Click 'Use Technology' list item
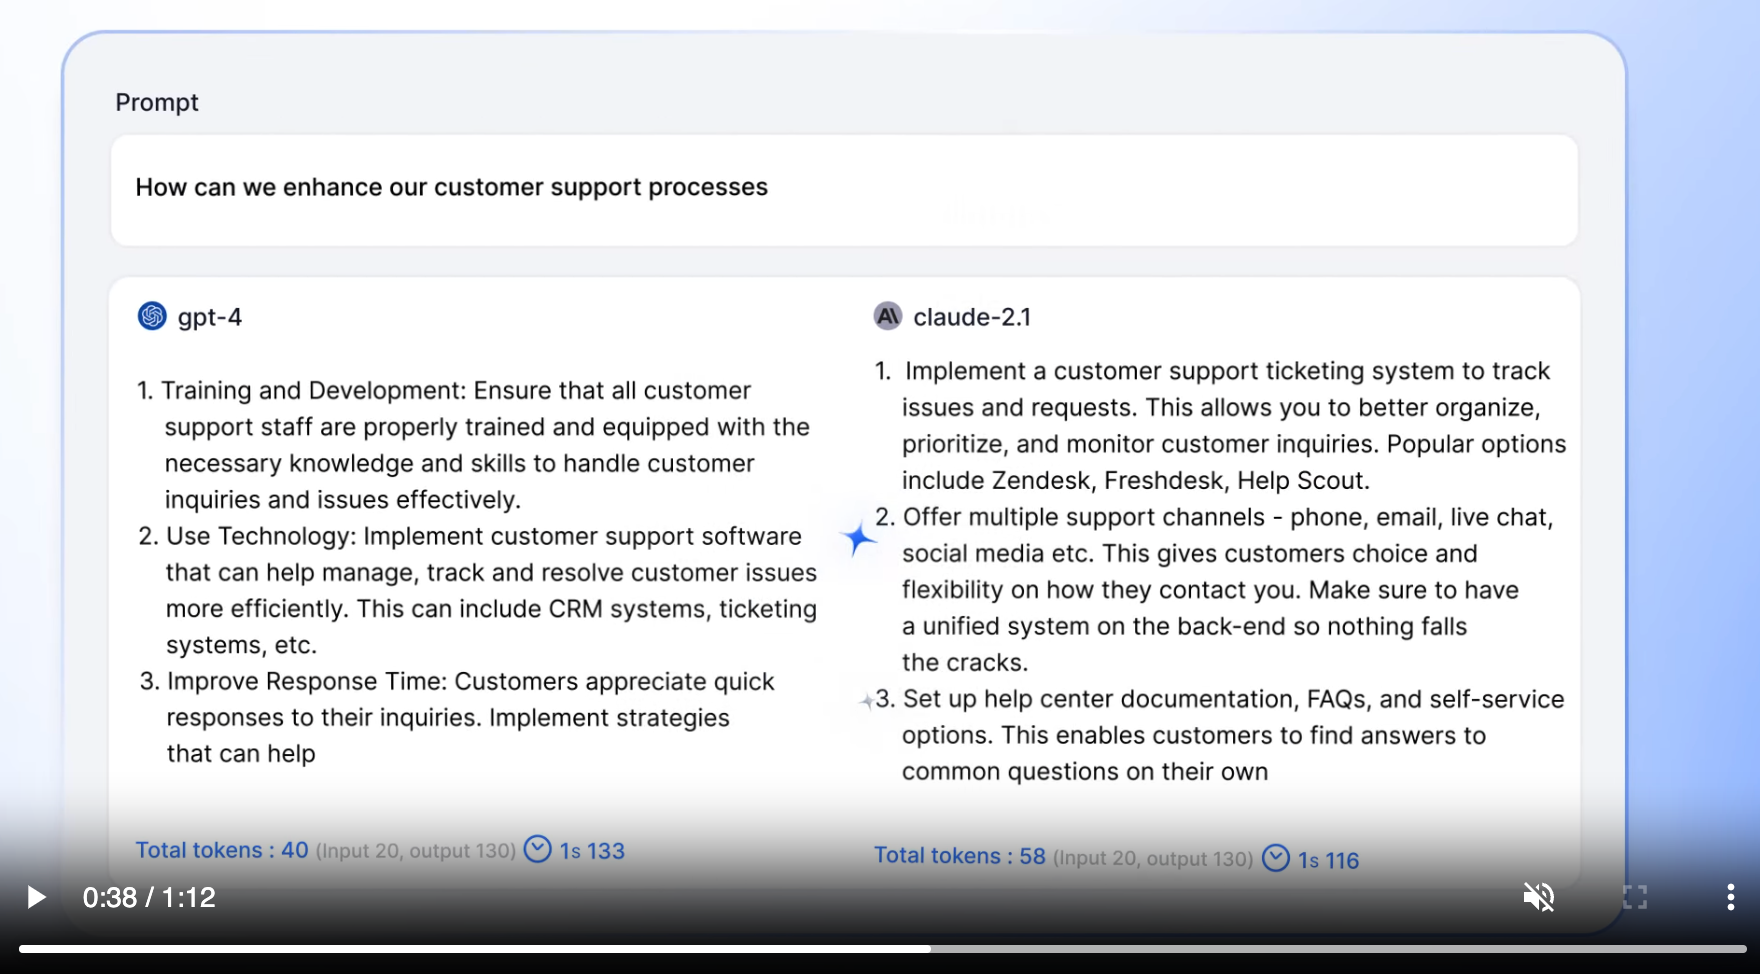The width and height of the screenshot is (1760, 974). coord(478,590)
